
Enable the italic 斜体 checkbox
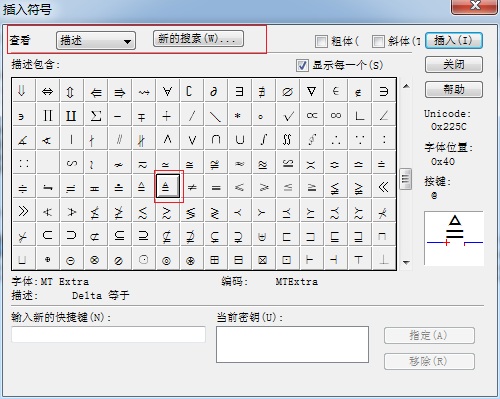coord(378,42)
